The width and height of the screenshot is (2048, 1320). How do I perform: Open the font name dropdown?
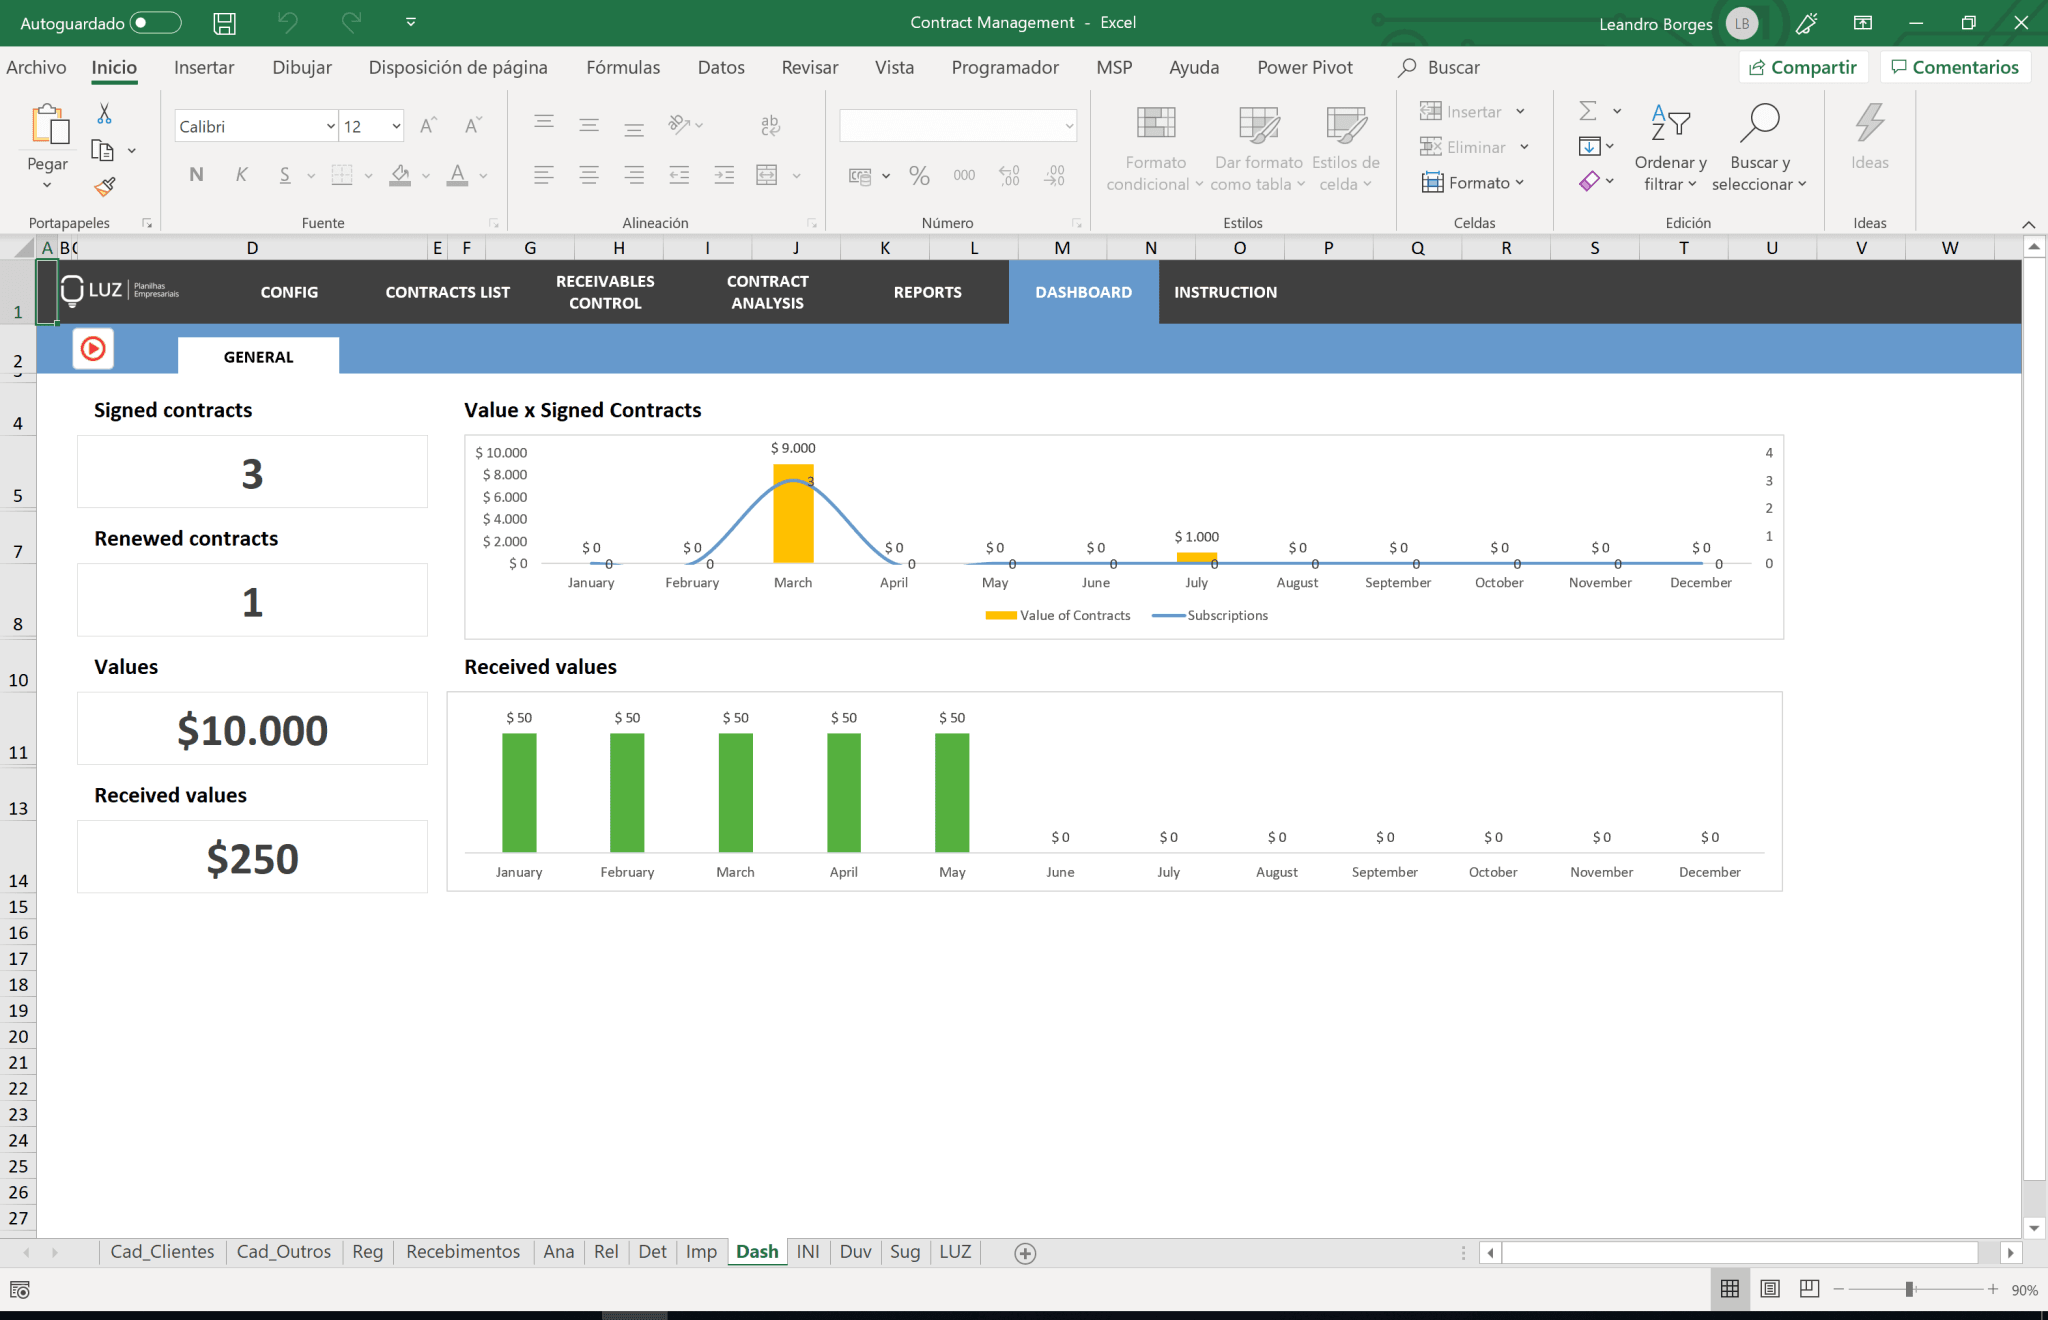[x=330, y=126]
